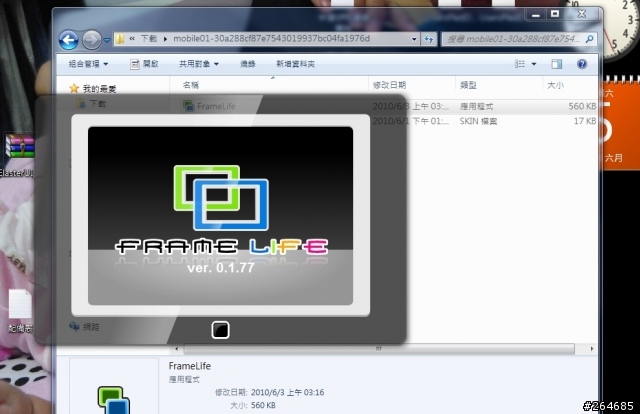Close the Explorer window
This screenshot has height=414, width=640.
pyautogui.click(x=582, y=14)
